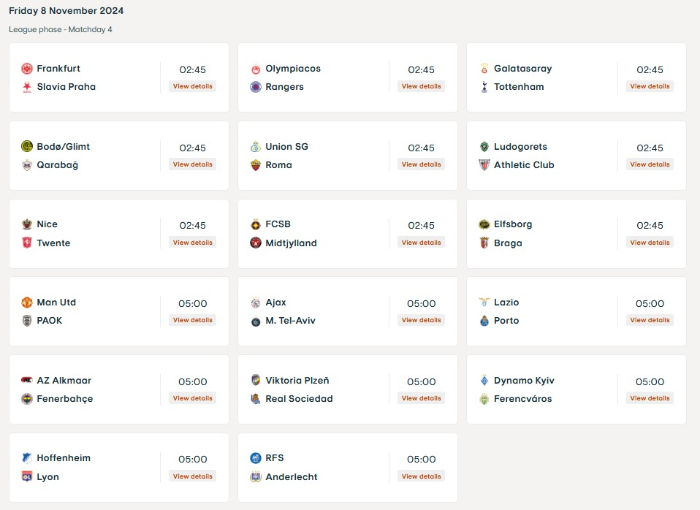Open the Nice vs Twente match card
Viewport: 700px width, 510px height.
click(x=119, y=234)
